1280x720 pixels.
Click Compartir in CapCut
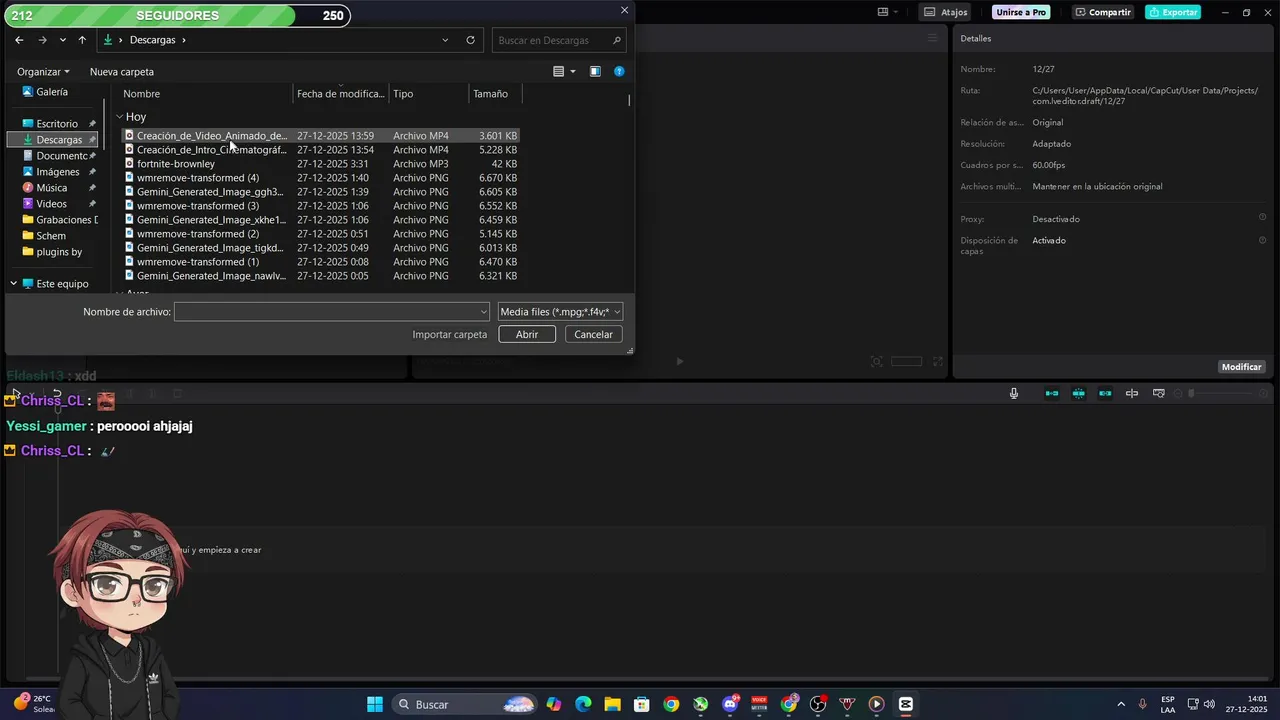tap(1103, 12)
